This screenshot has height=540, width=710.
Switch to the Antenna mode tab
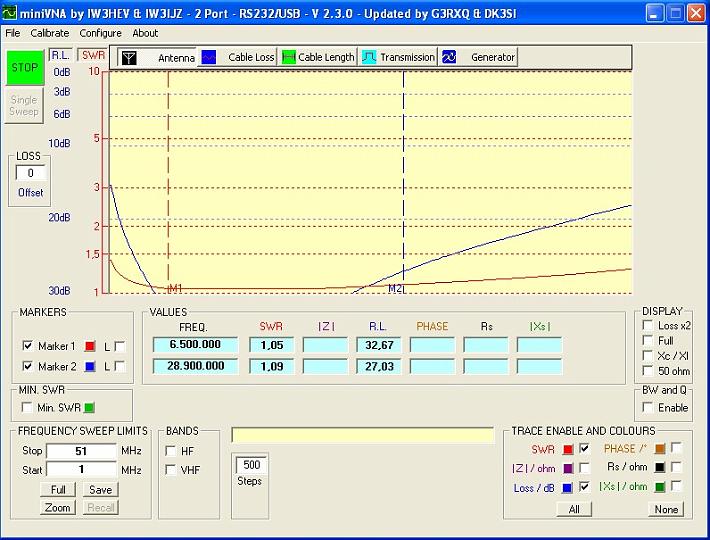coord(157,57)
